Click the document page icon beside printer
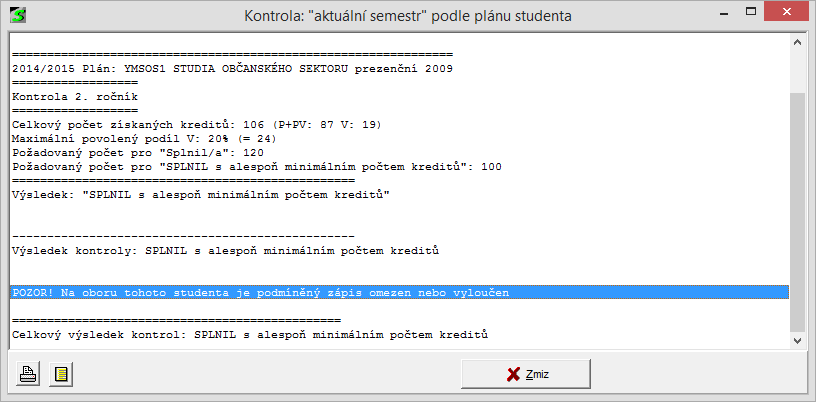Image resolution: width=816 pixels, height=402 pixels. 61,374
